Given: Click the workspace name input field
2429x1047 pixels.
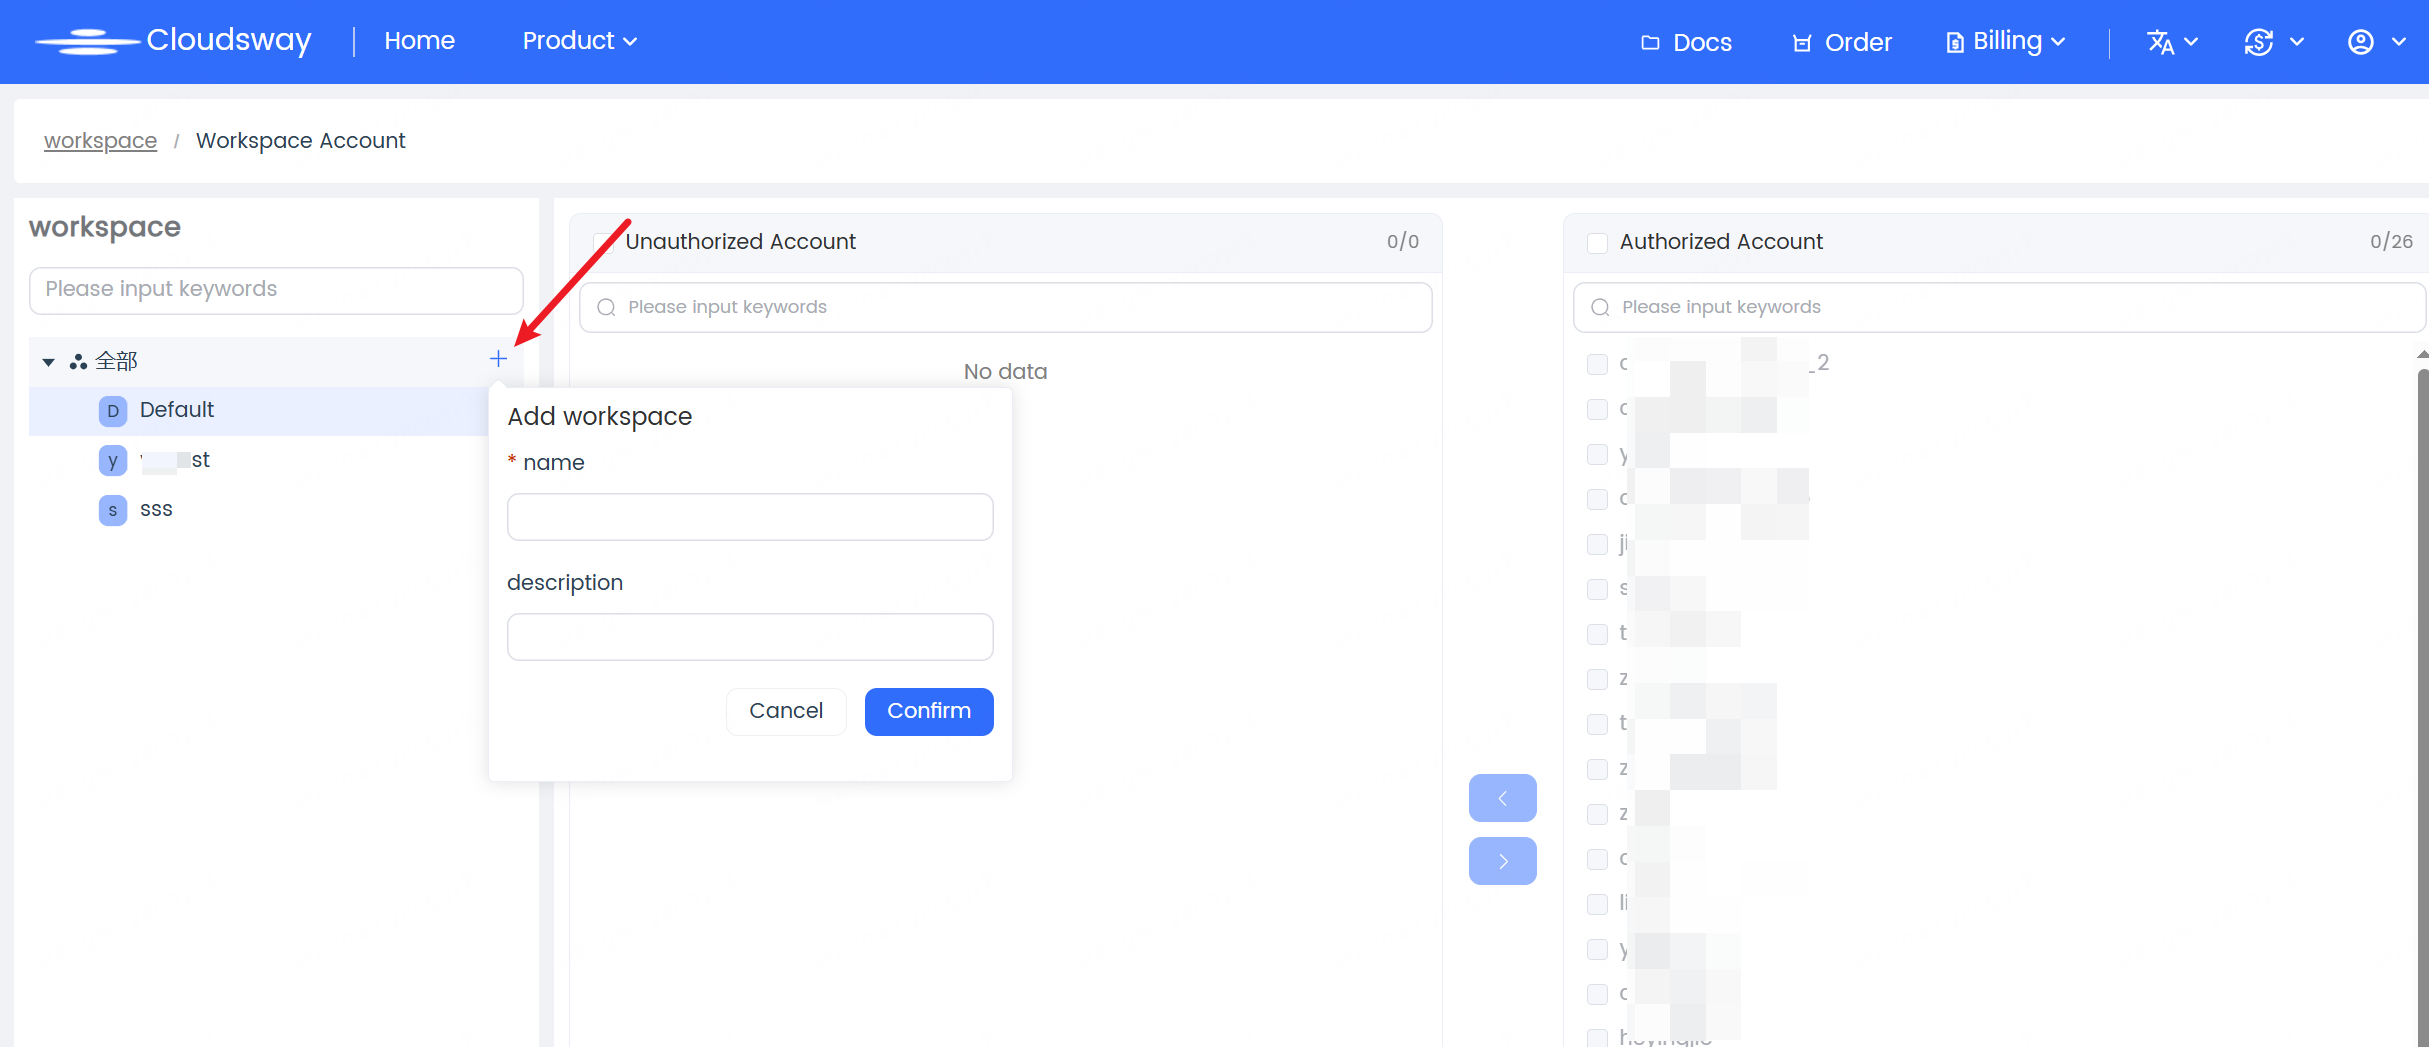Looking at the screenshot, I should click(750, 517).
